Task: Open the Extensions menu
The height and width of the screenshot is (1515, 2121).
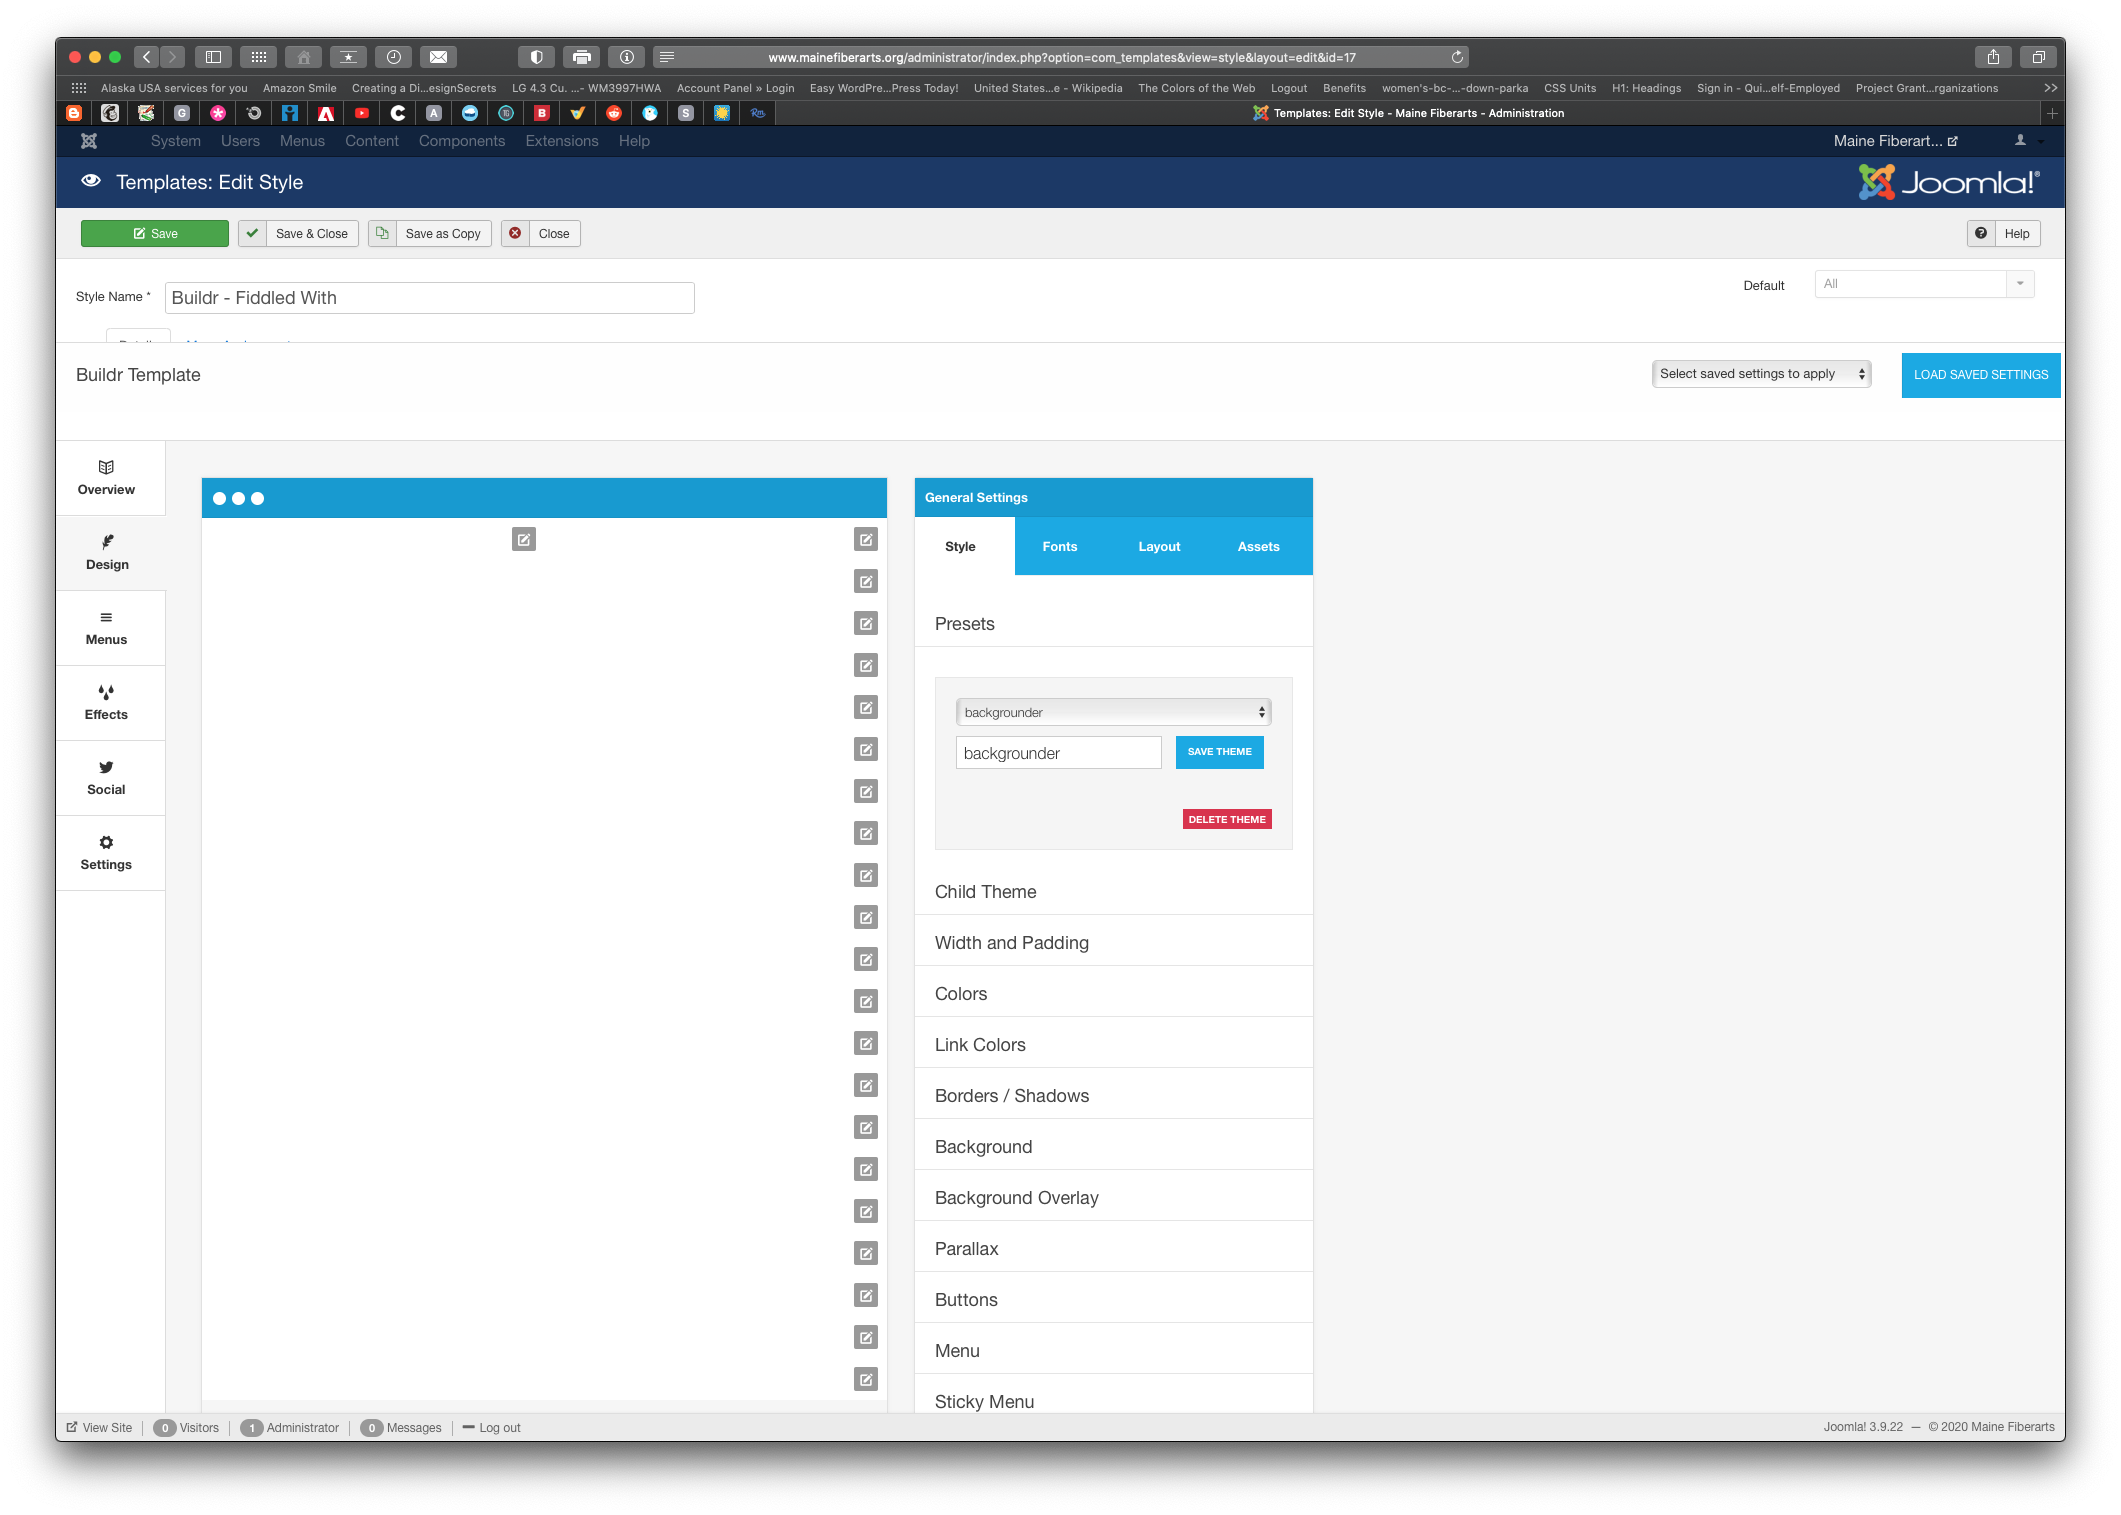Action: point(562,141)
